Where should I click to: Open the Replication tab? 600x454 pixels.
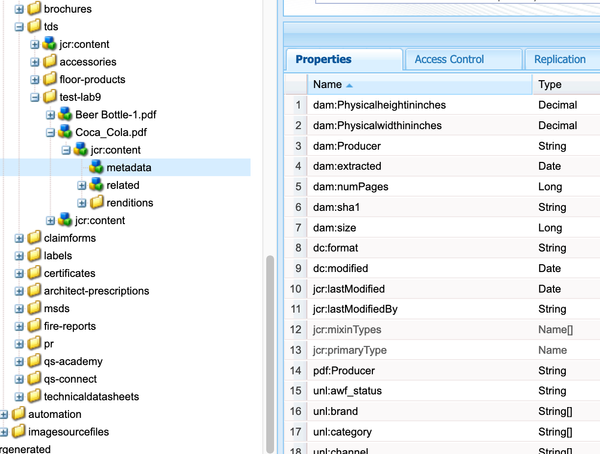[560, 60]
